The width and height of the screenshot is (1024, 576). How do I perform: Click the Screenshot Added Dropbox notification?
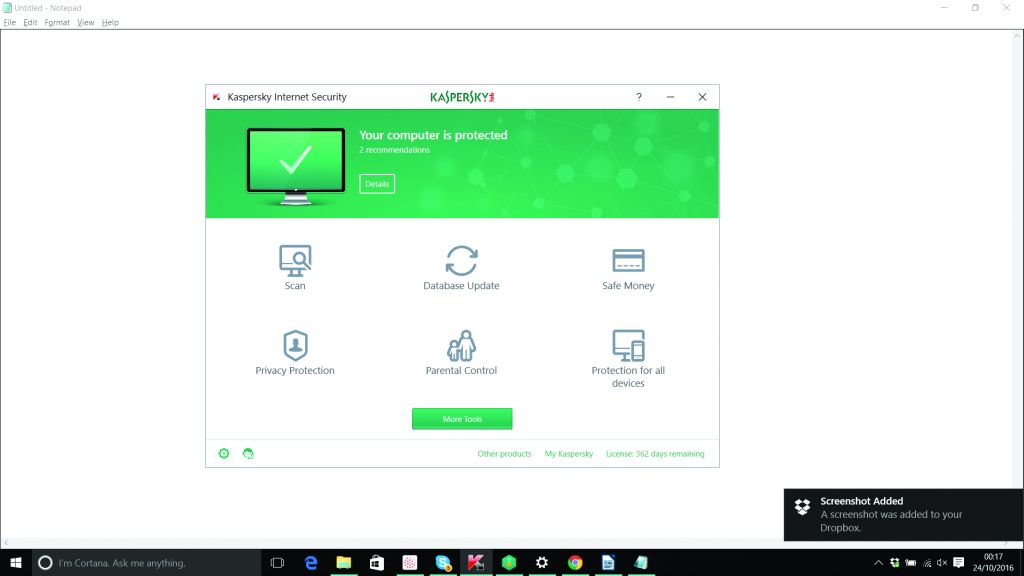[x=904, y=515]
